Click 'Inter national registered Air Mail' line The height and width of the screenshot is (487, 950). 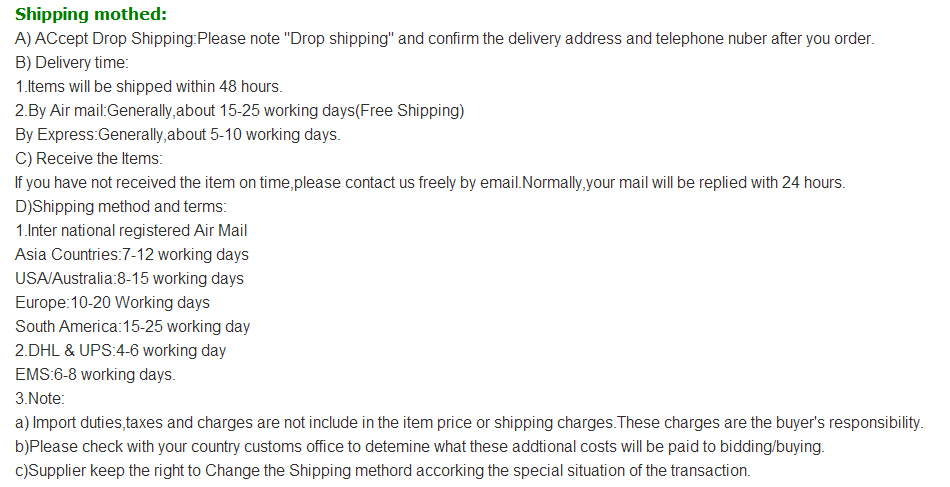131,231
